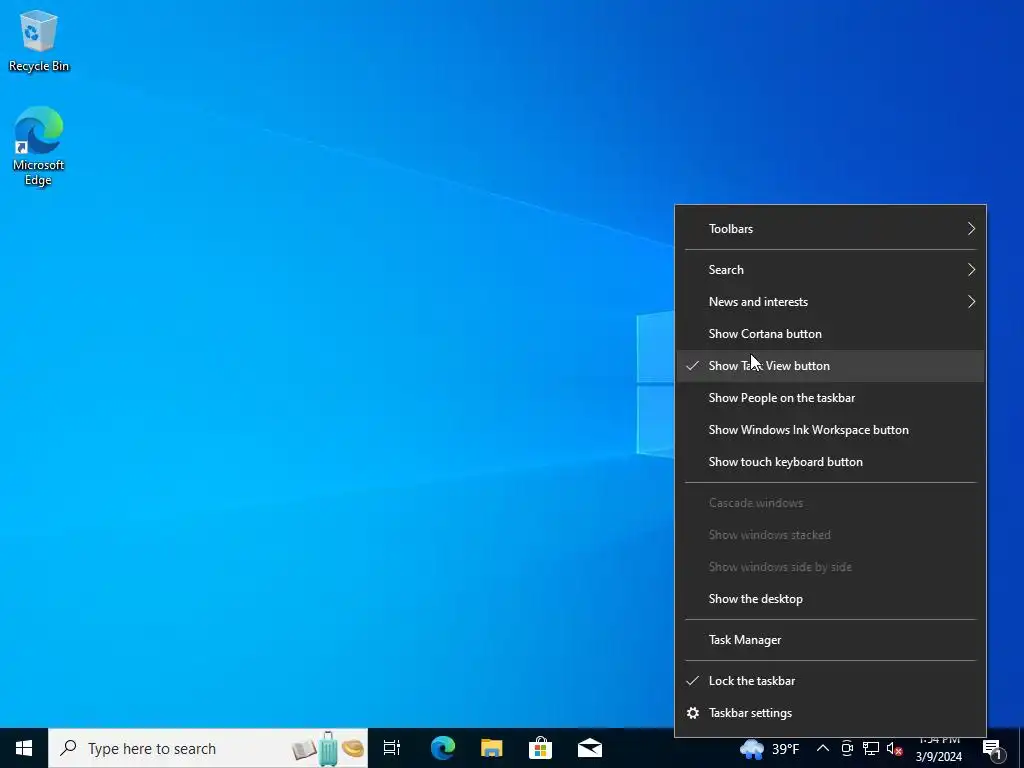Image resolution: width=1024 pixels, height=768 pixels.
Task: Open the Recycle Bin desktop icon
Action: tap(39, 41)
